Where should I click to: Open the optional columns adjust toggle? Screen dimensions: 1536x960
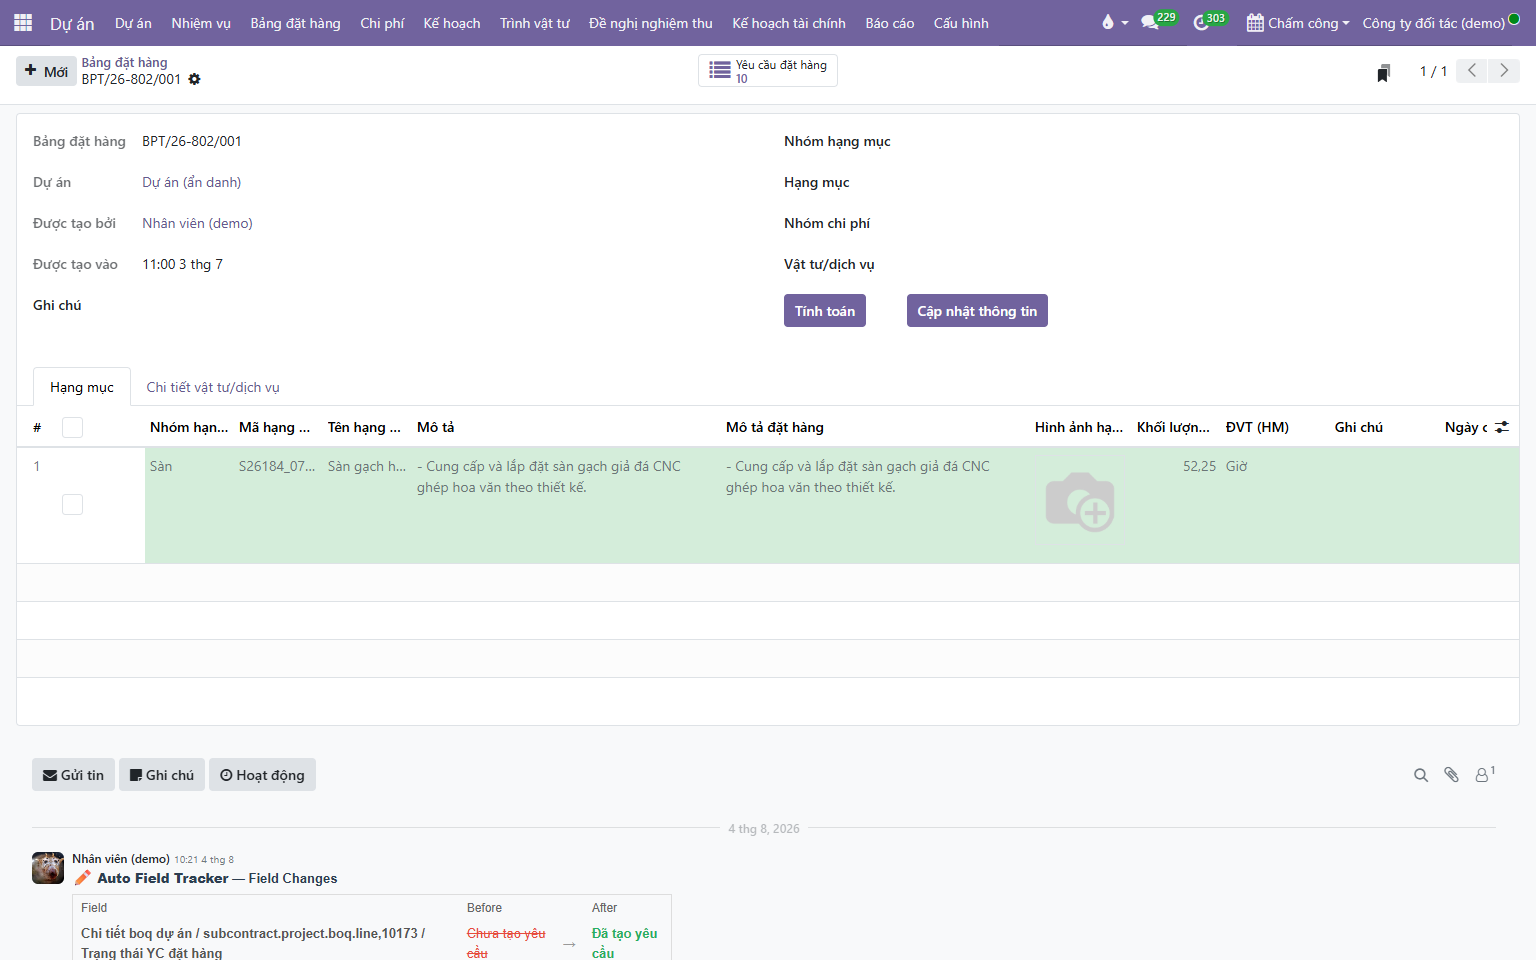pos(1502,427)
